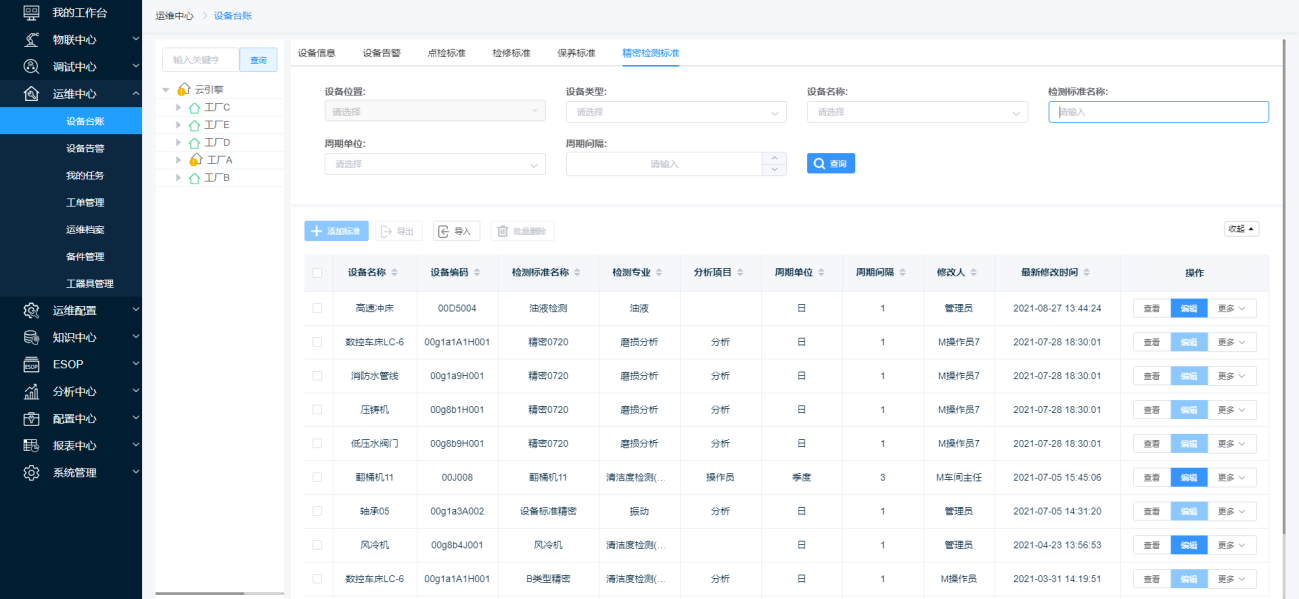Click the 系统管理 gear icon
The width and height of the screenshot is (1299, 599).
click(31, 473)
